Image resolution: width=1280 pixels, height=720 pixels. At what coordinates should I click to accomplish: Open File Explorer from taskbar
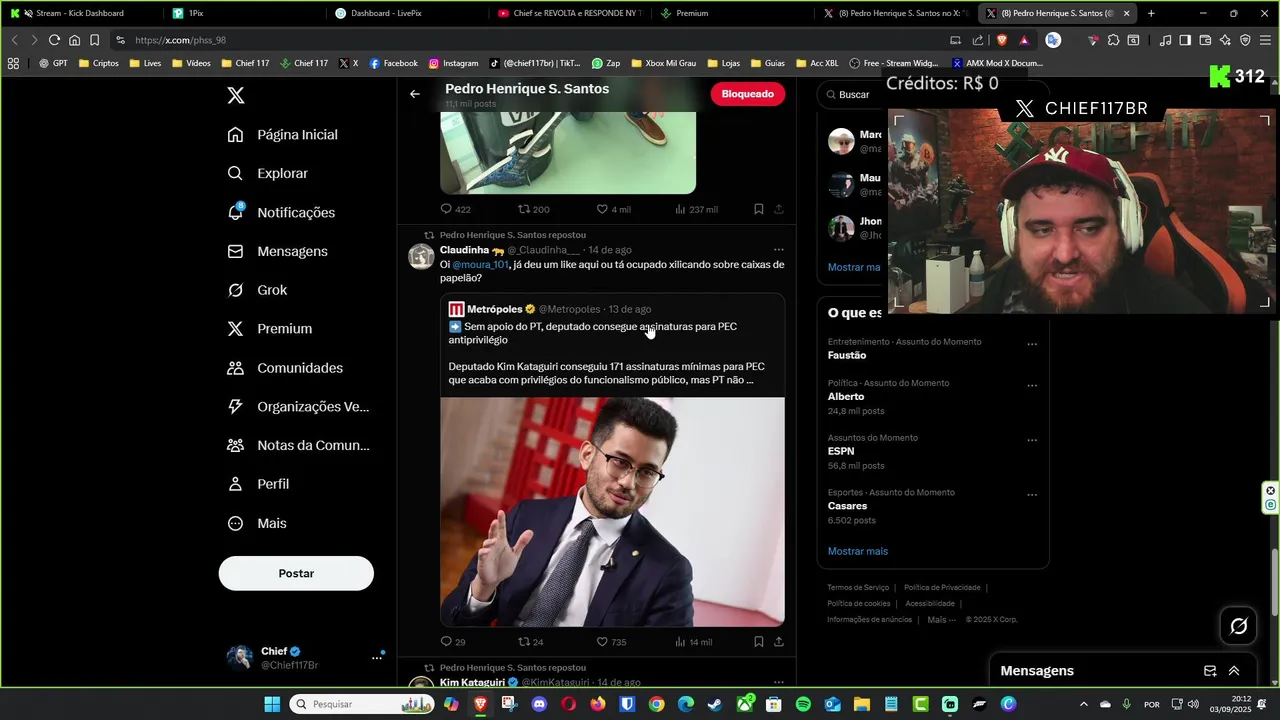point(861,704)
